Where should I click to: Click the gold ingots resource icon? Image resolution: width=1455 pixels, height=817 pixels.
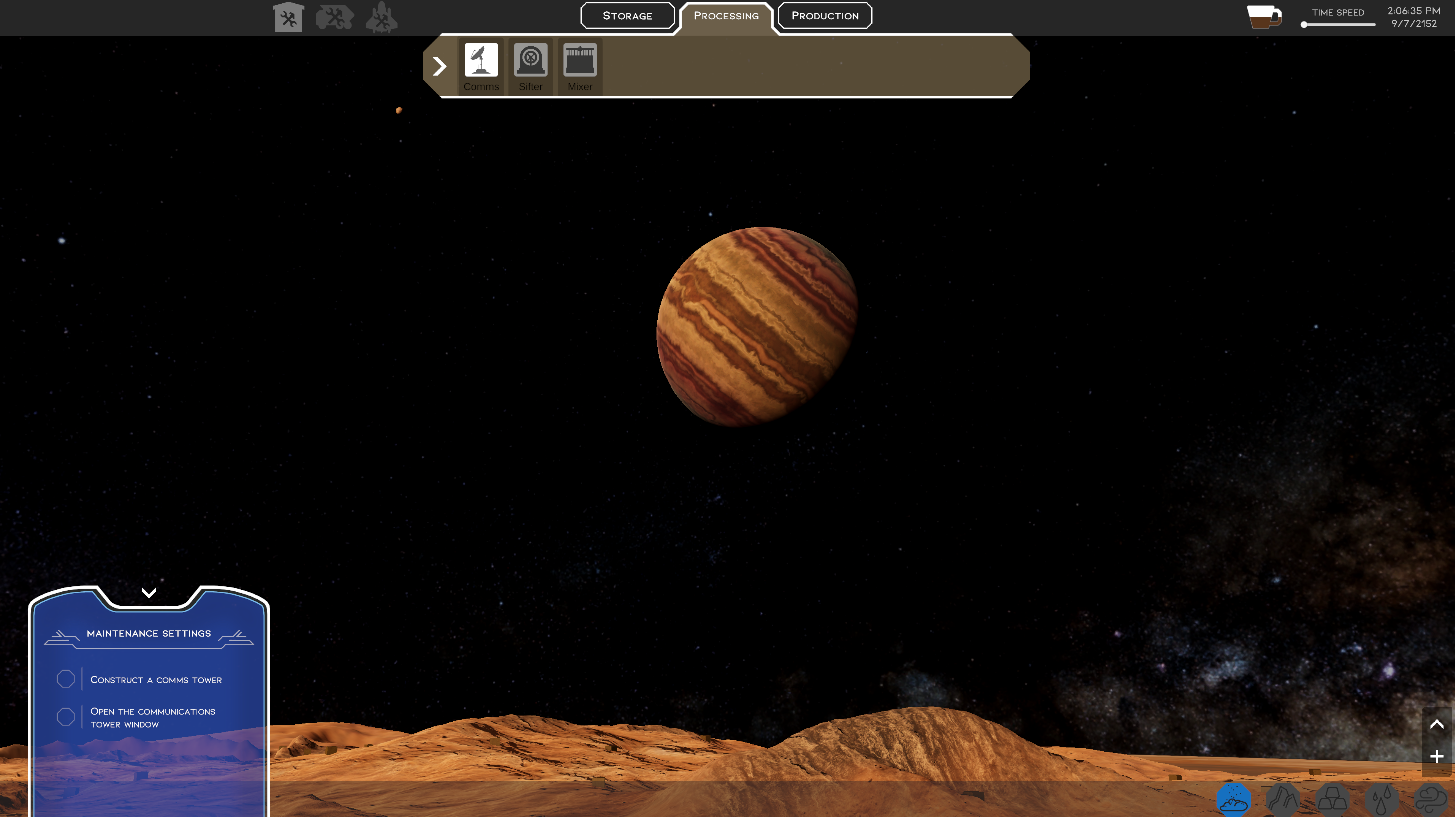(x=1332, y=800)
